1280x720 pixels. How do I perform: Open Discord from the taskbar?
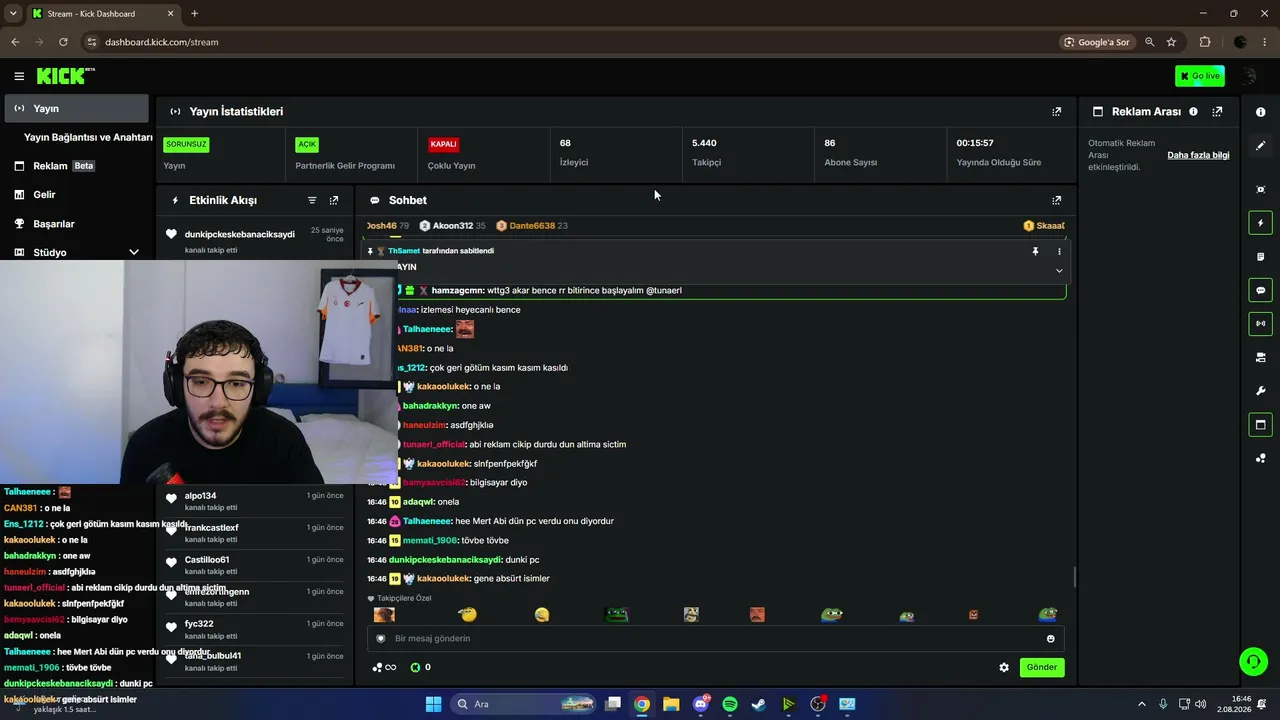701,704
